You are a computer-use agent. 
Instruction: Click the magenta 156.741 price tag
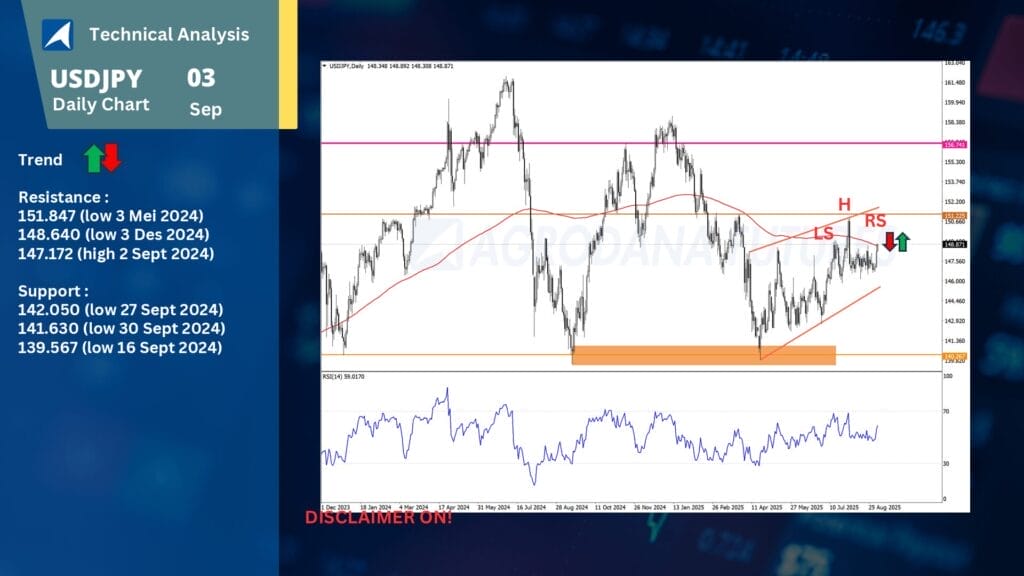[954, 144]
